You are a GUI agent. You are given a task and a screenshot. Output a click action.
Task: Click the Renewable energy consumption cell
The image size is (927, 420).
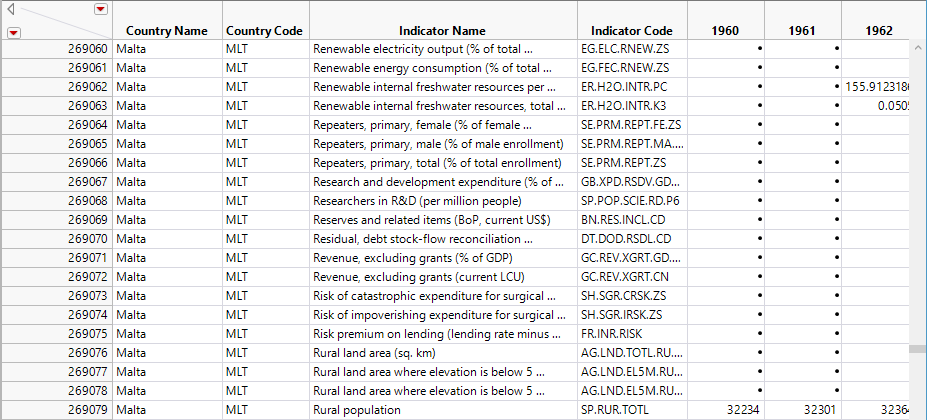[x=443, y=68]
